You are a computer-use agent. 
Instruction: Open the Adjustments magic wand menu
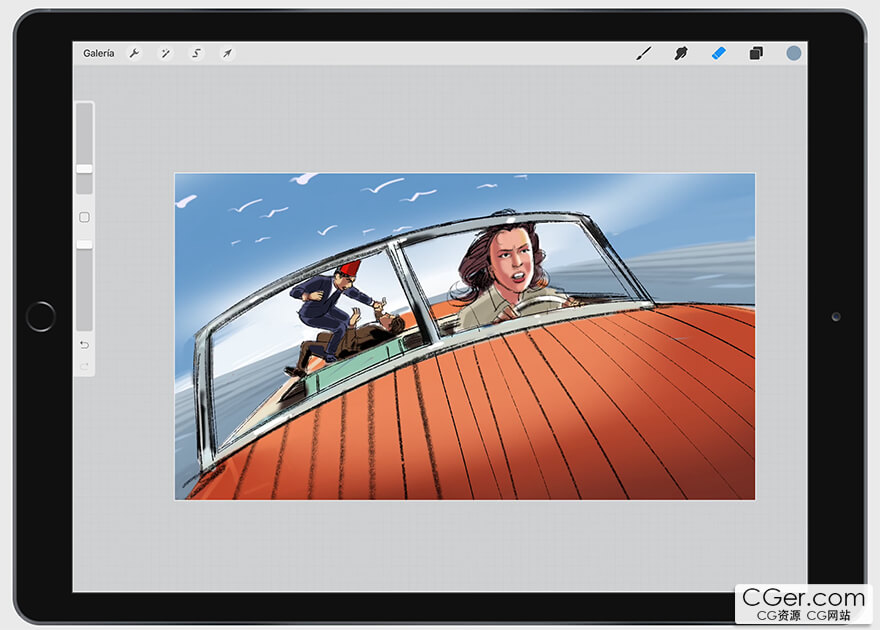tap(165, 53)
